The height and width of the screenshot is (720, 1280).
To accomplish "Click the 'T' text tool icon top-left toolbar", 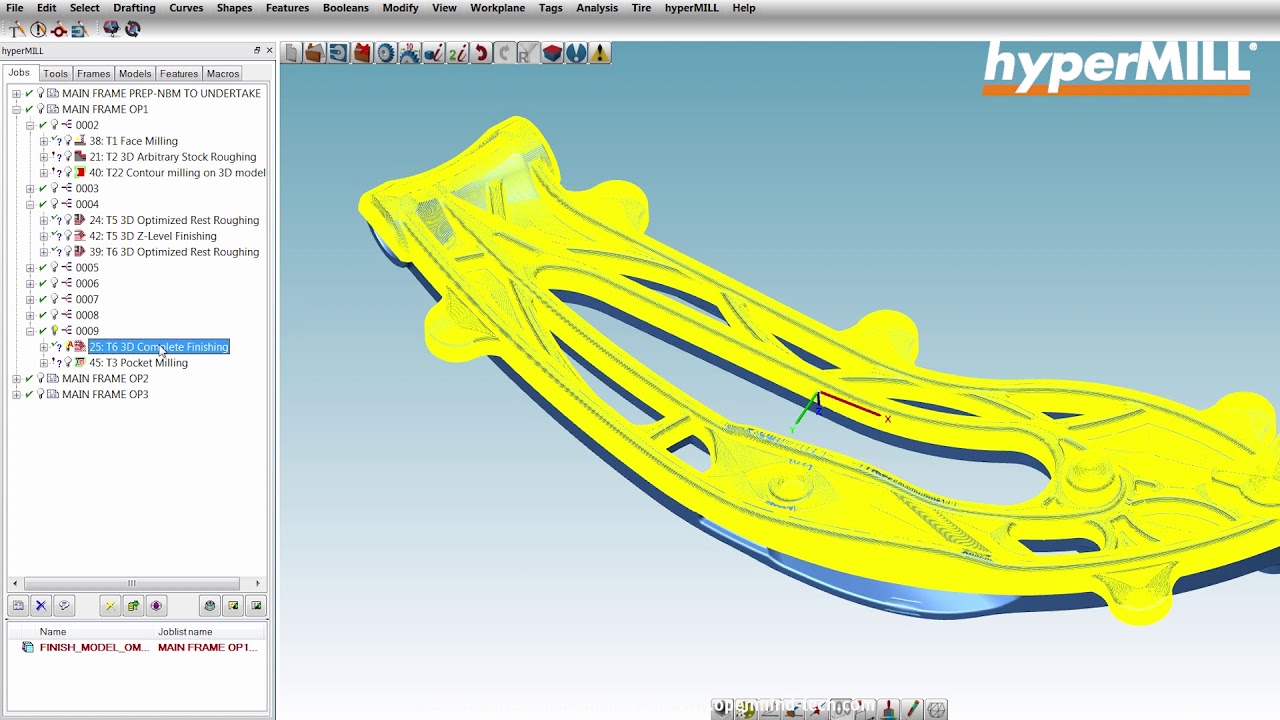I will pyautogui.click(x=17, y=29).
